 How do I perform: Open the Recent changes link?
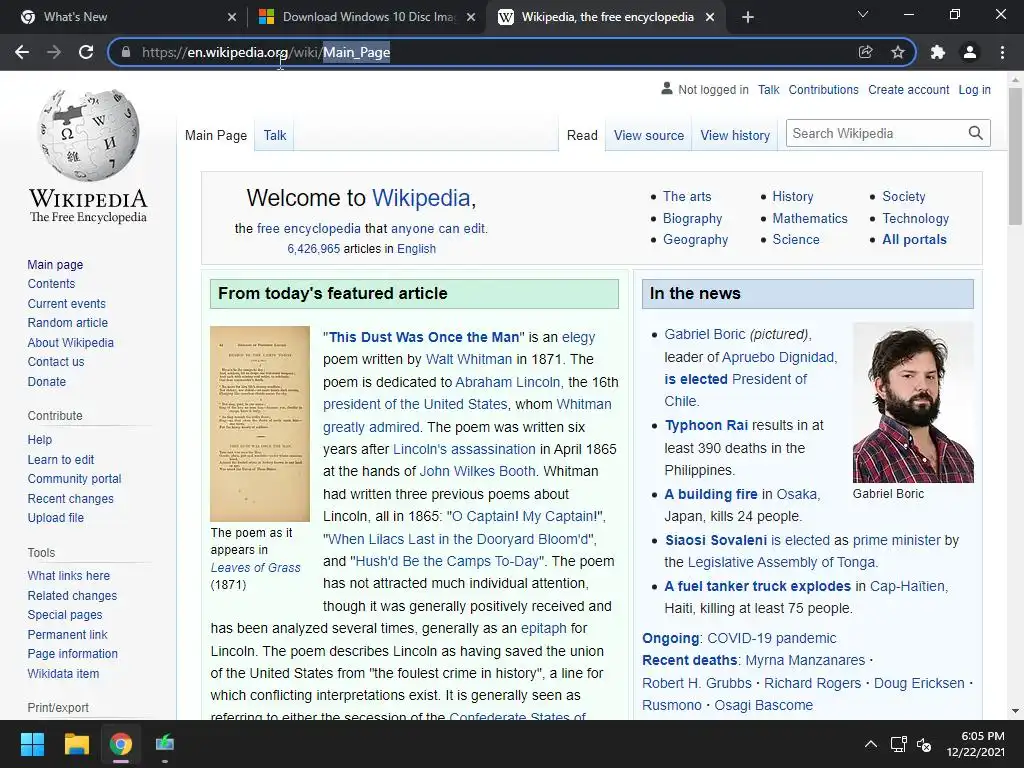pyautogui.click(x=71, y=498)
